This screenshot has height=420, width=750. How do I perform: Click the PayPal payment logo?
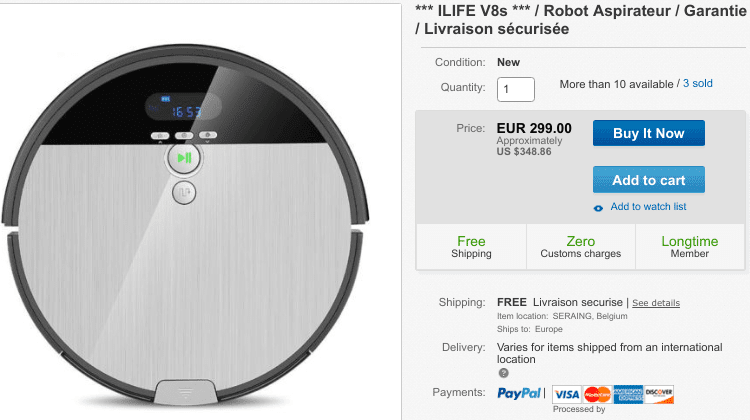pyautogui.click(x=519, y=393)
